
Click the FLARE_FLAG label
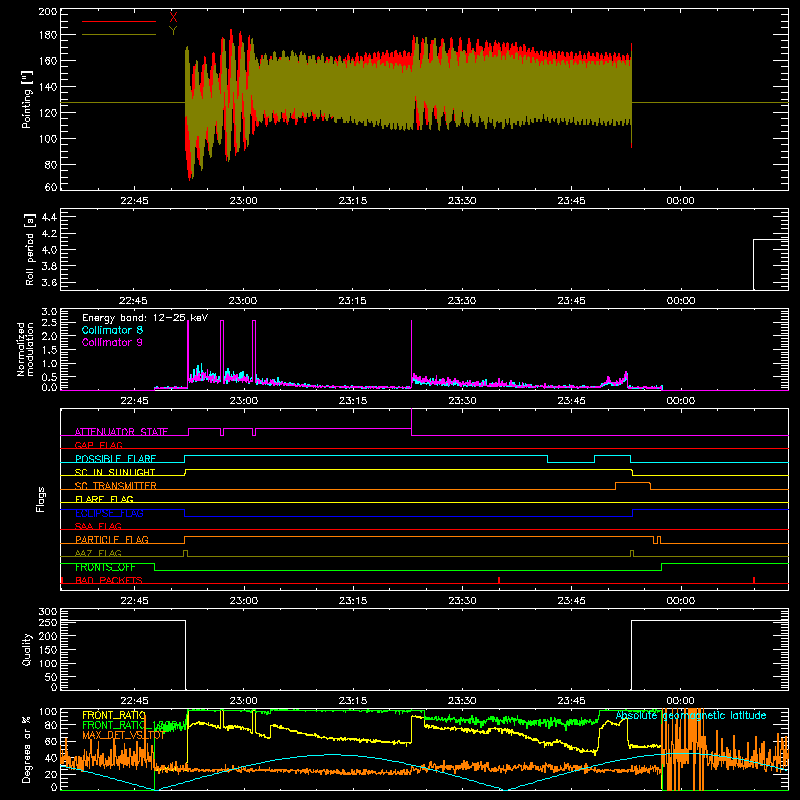104,499
